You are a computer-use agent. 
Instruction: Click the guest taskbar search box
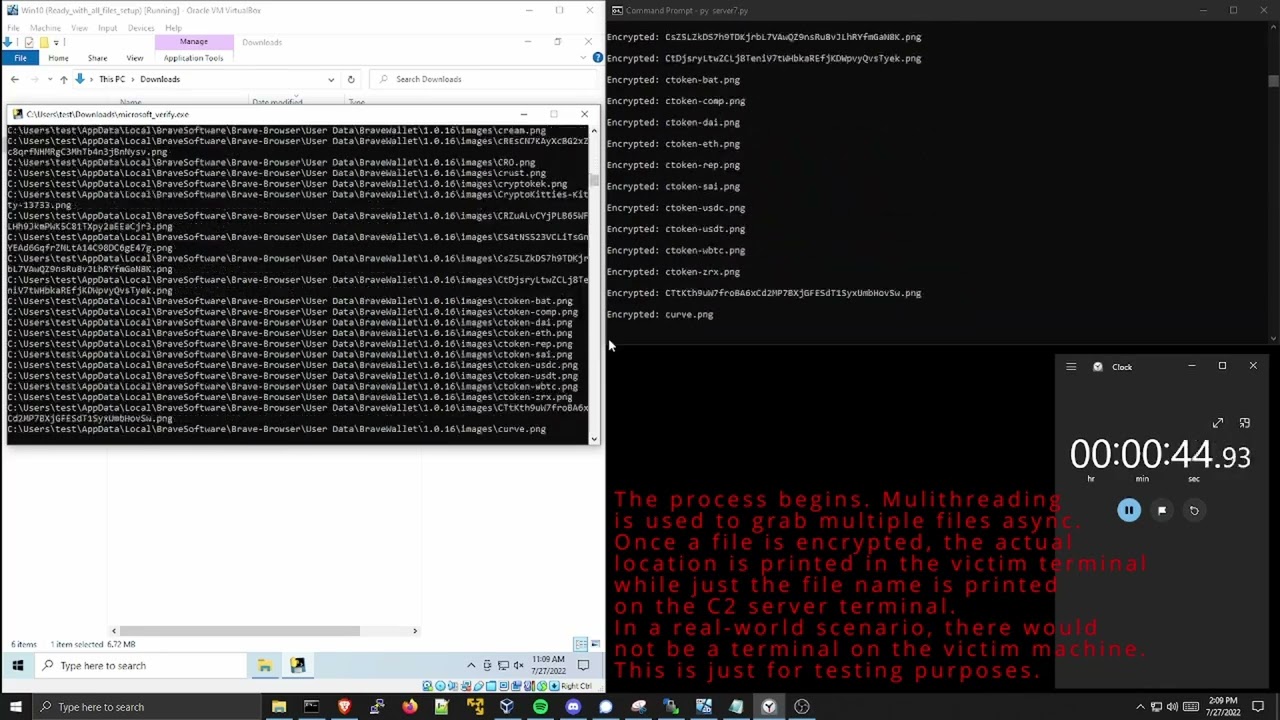point(140,665)
